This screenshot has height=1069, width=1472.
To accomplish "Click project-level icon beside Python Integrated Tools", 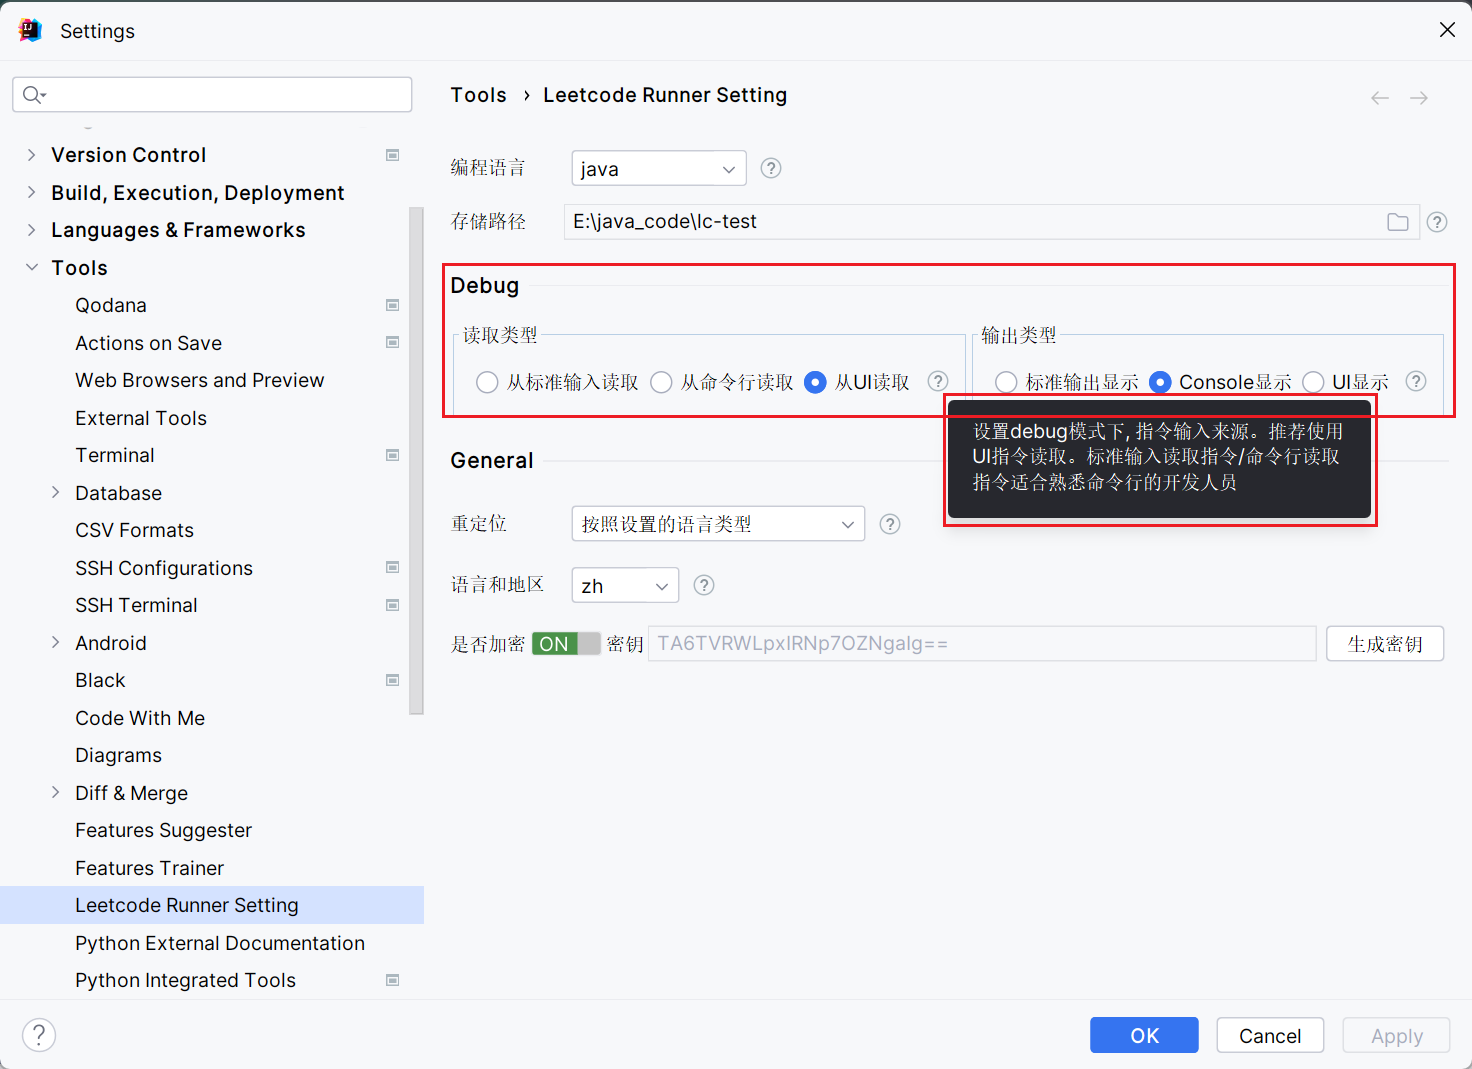I will pos(393,980).
